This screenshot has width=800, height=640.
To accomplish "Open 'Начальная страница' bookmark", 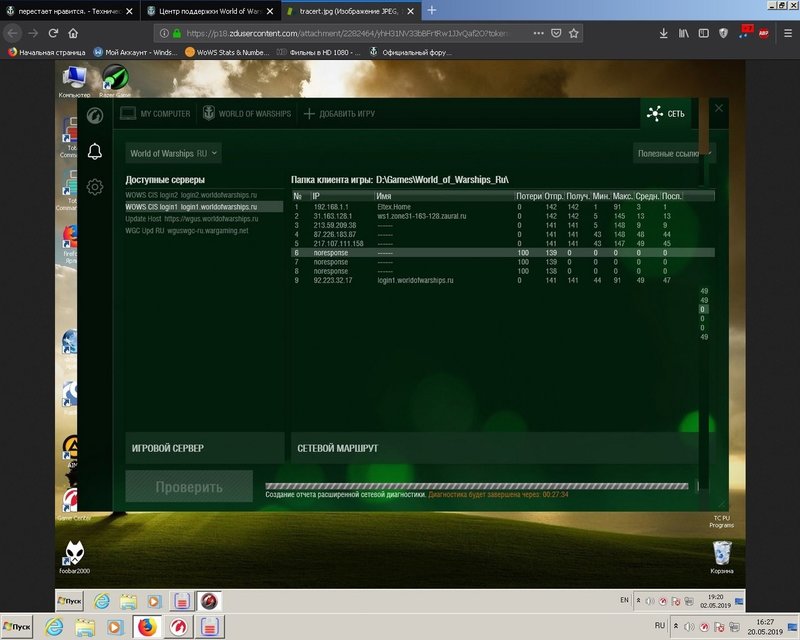I will (47, 52).
